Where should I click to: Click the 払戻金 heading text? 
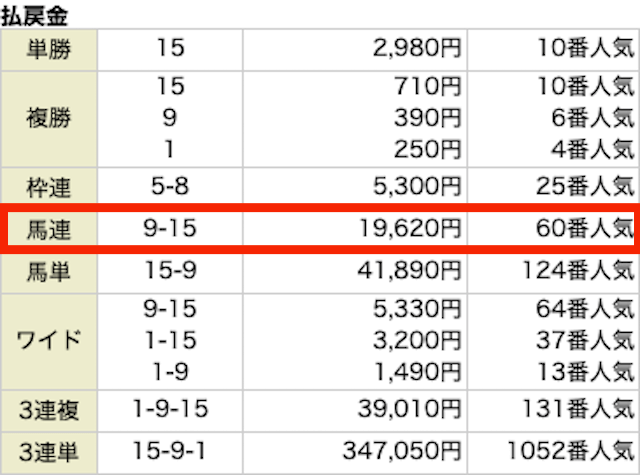click(34, 16)
